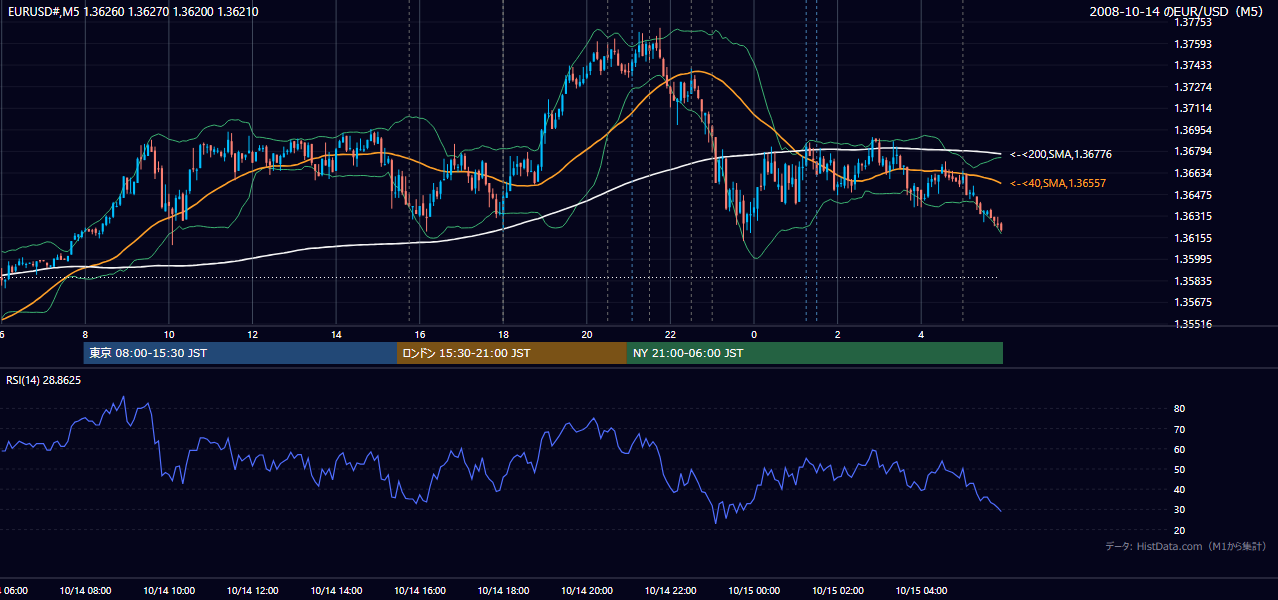
Task: Click the 10/14 14:00 time label
Action: point(336,591)
